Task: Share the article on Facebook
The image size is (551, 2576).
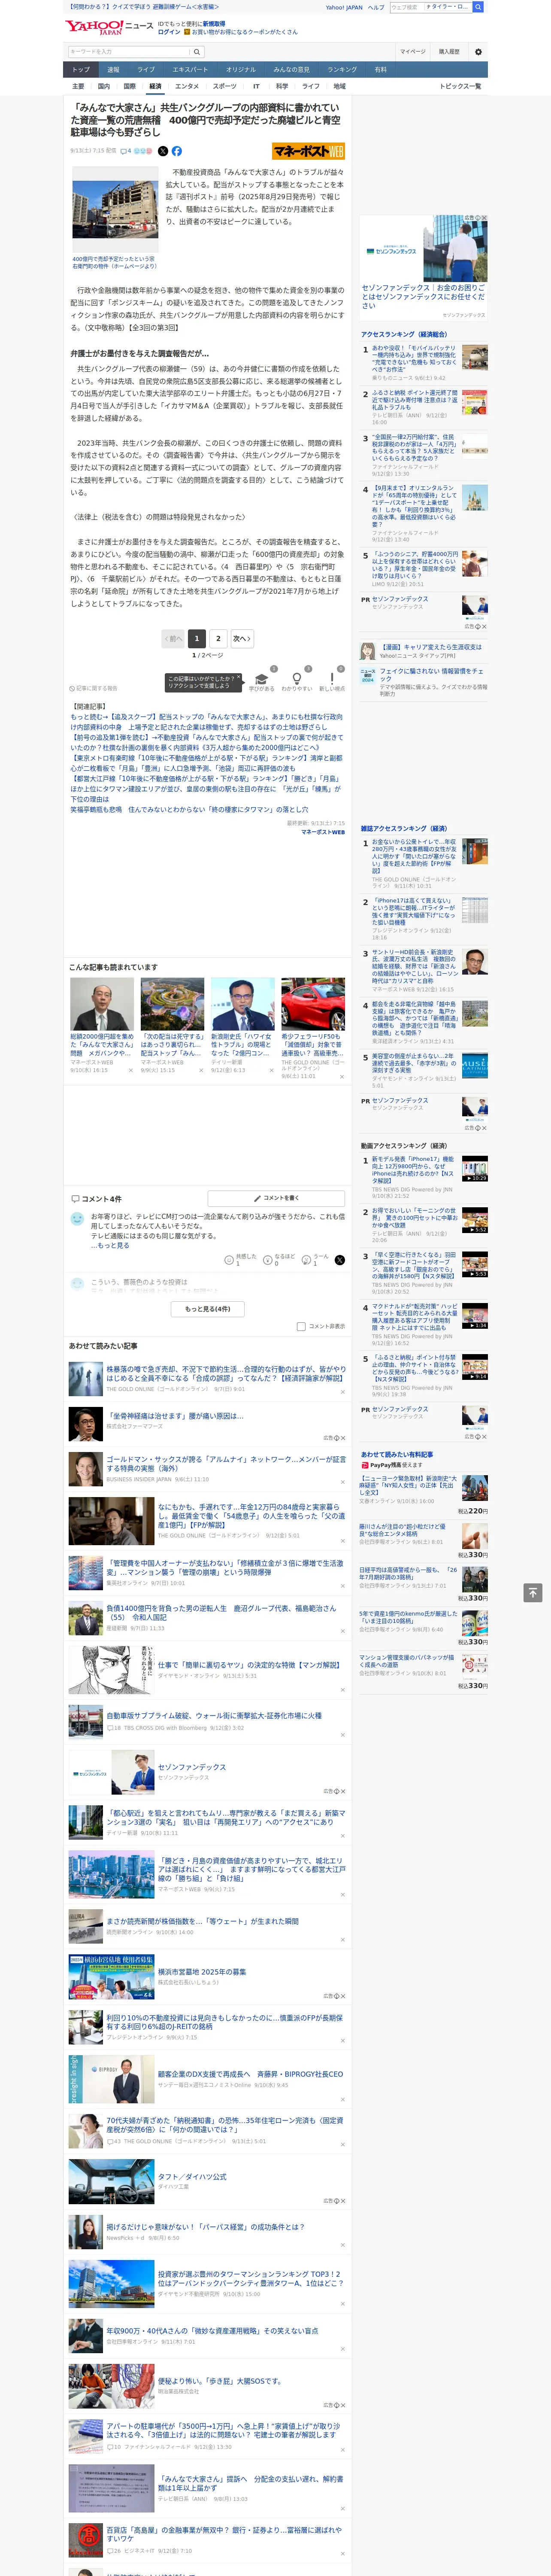Action: pyautogui.click(x=177, y=151)
